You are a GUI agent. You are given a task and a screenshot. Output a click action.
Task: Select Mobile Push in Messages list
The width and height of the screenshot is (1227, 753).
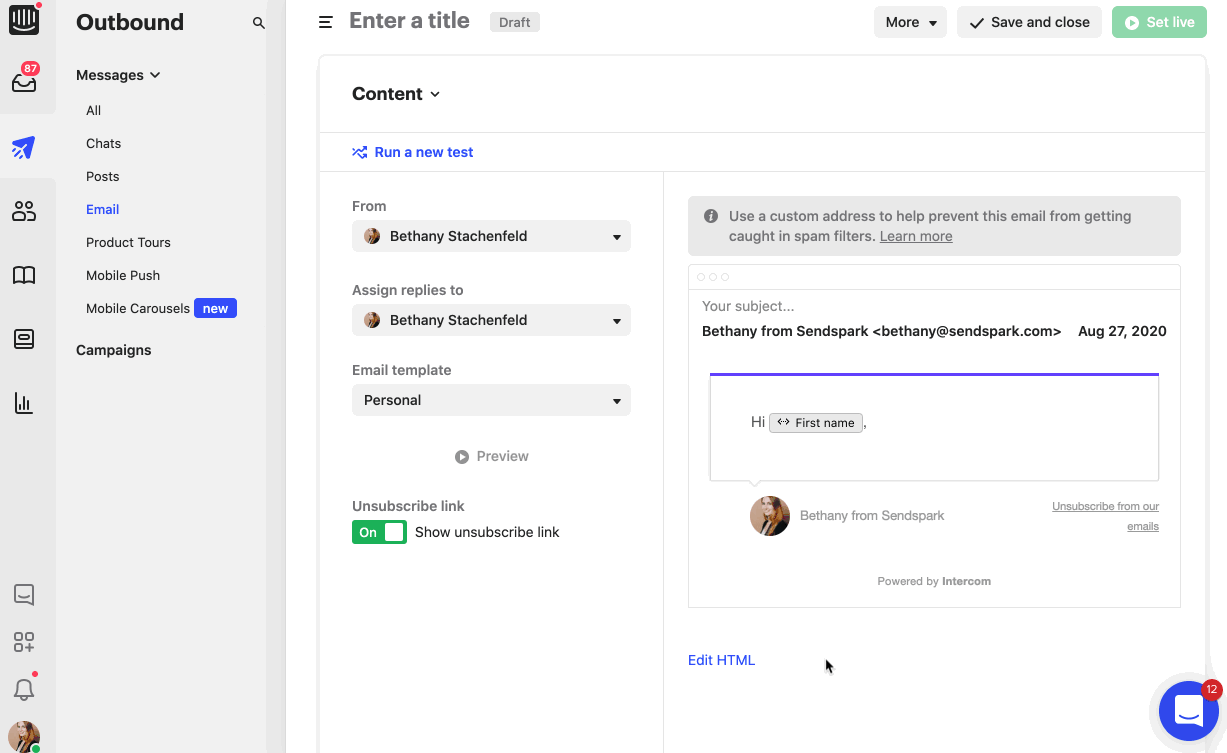(x=123, y=275)
